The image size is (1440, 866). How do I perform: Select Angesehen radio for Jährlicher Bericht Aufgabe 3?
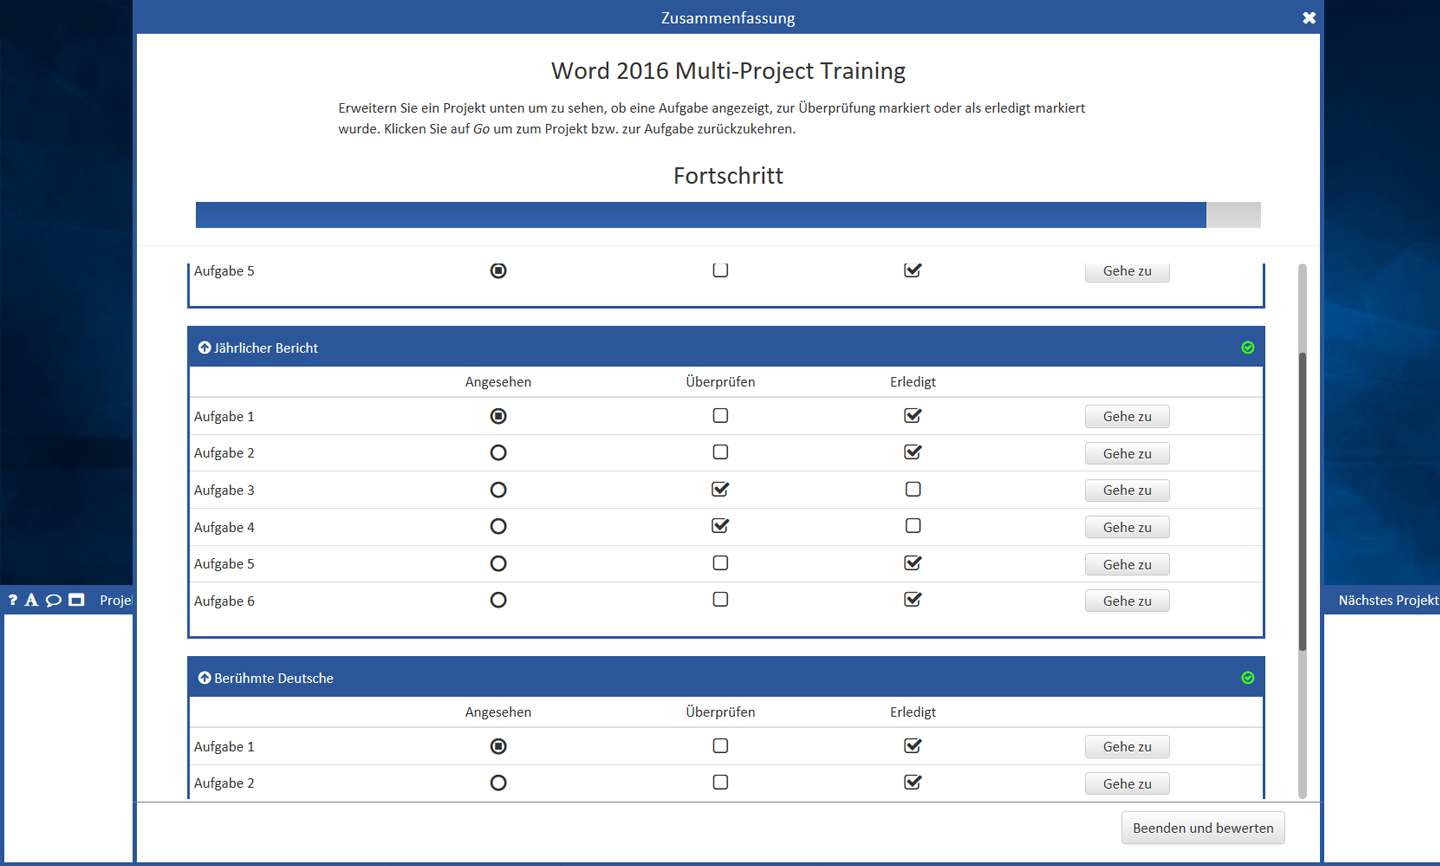click(498, 490)
